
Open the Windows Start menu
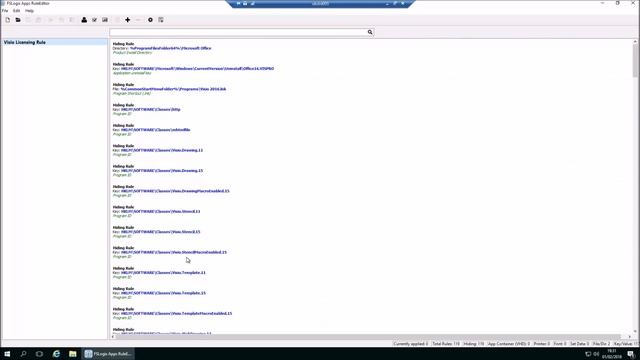pyautogui.click(x=7, y=354)
